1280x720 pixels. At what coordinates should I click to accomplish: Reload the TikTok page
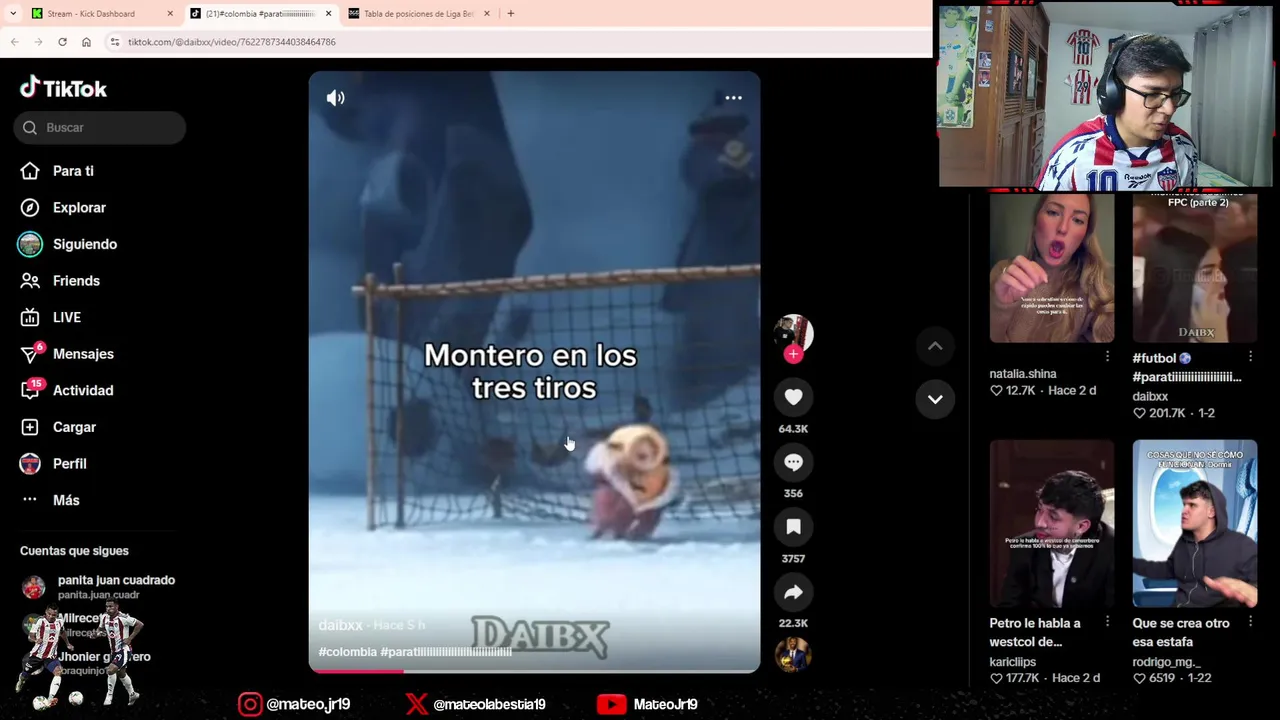tap(62, 42)
